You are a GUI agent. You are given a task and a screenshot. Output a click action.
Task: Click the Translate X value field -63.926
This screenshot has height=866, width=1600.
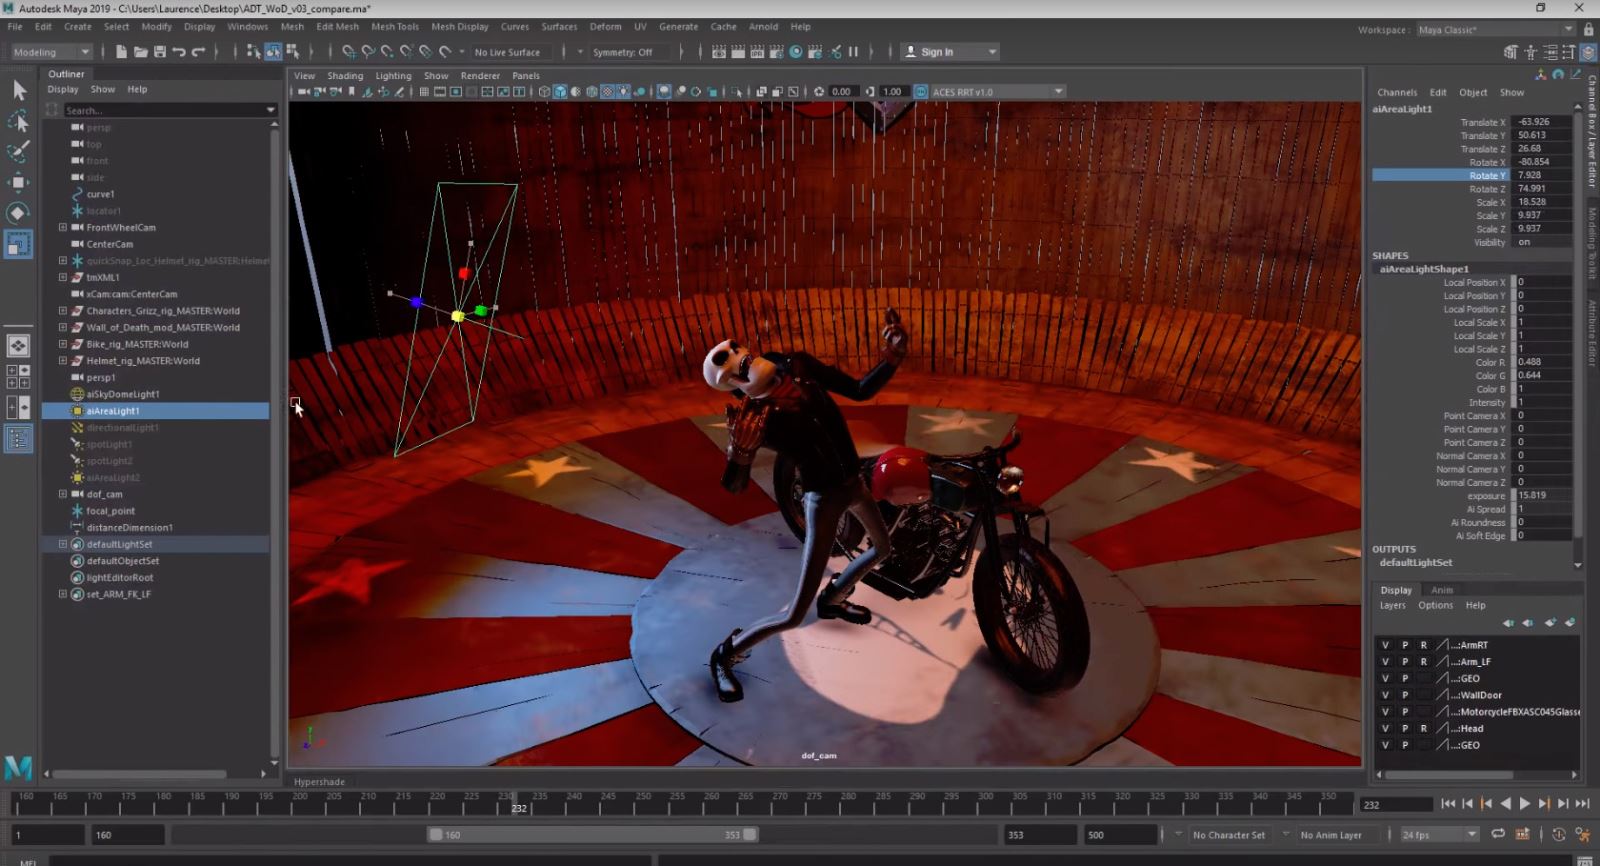(1542, 122)
